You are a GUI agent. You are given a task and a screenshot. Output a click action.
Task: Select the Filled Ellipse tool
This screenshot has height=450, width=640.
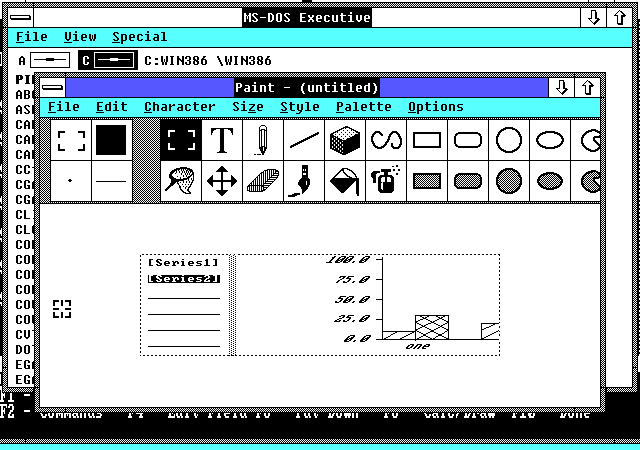coord(550,181)
